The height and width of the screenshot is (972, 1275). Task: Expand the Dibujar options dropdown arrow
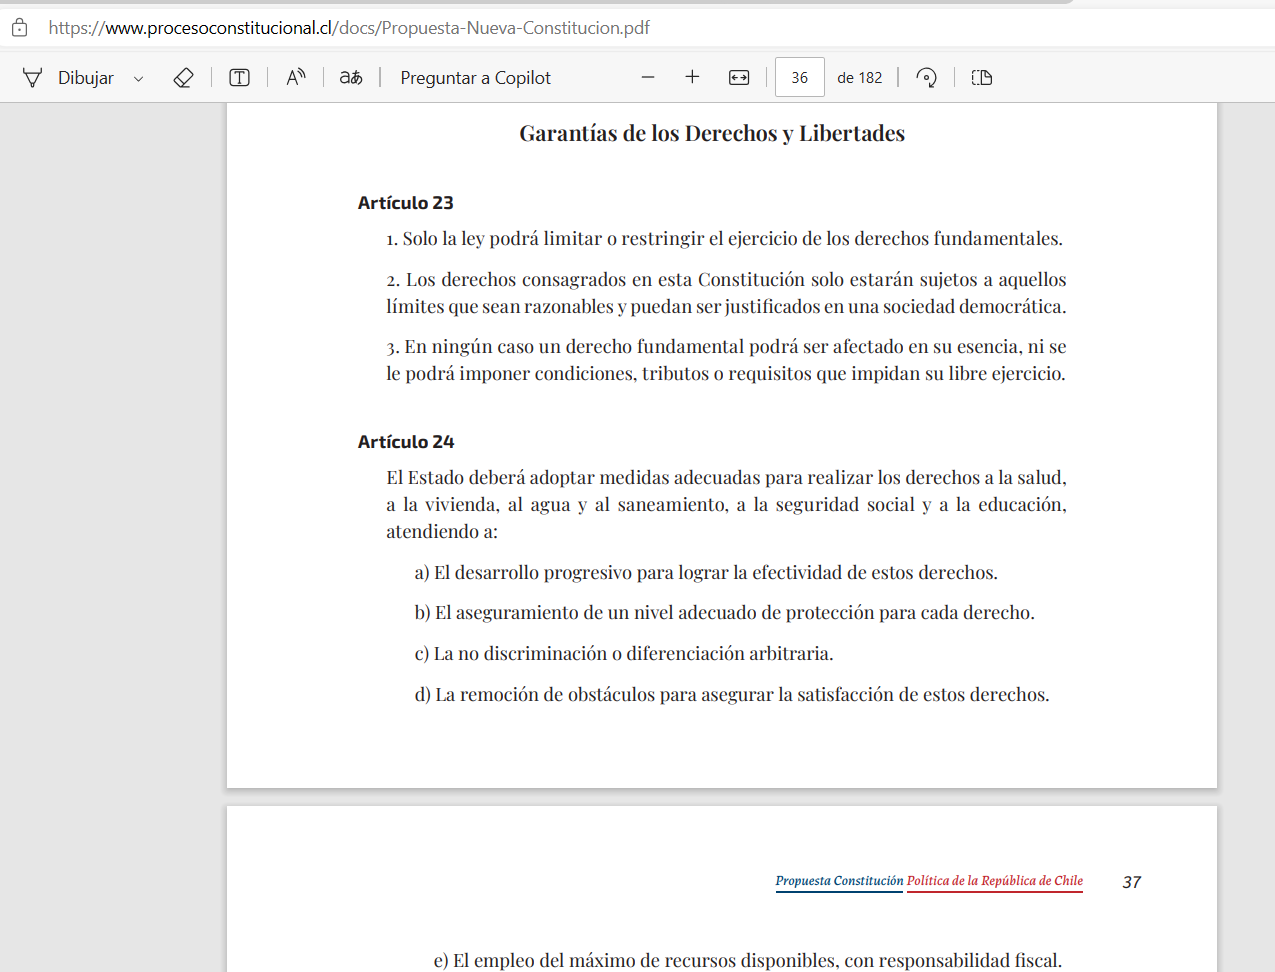139,78
